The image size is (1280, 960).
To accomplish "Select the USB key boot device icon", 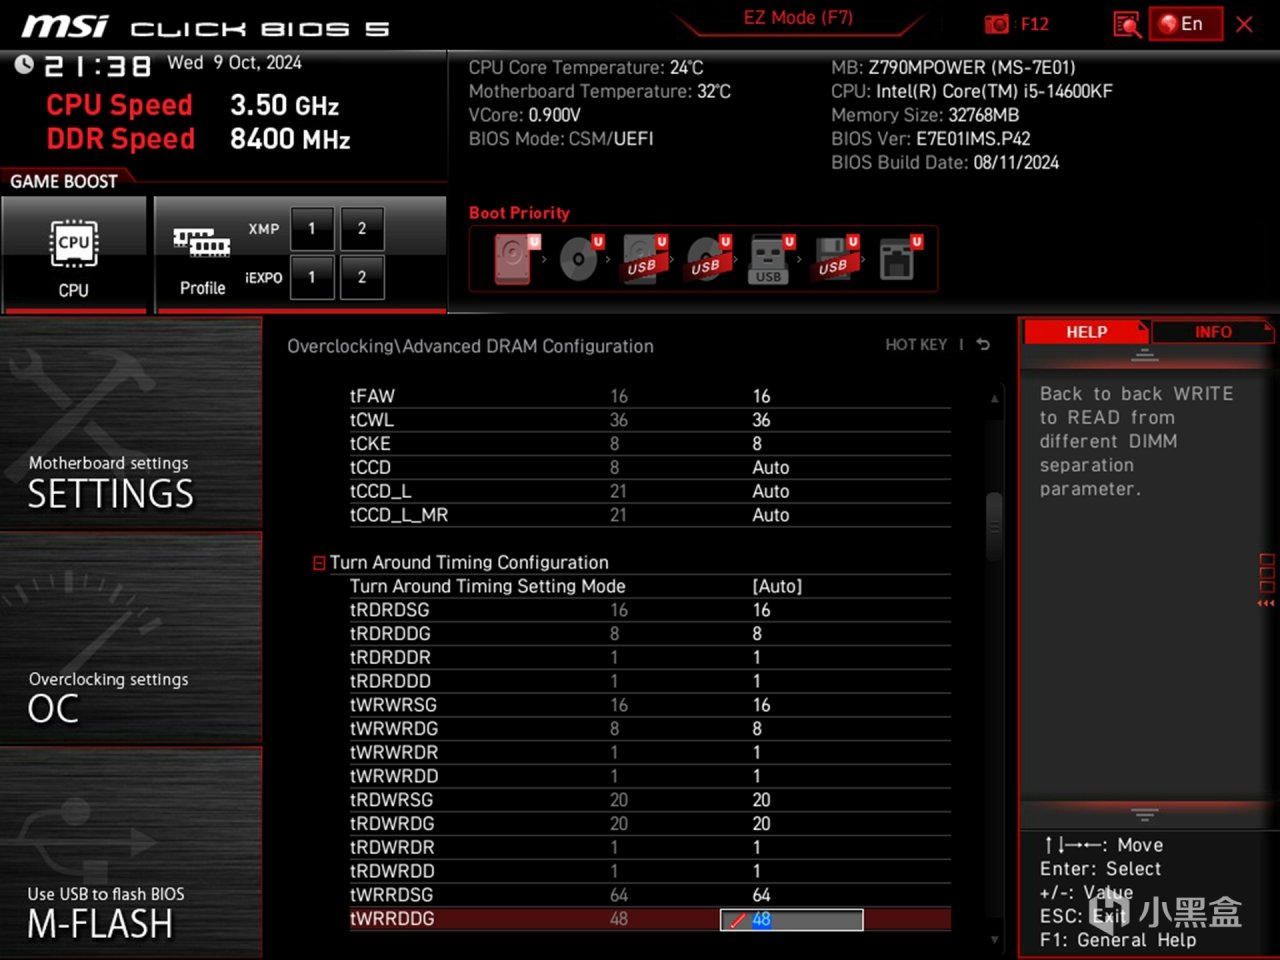I will coord(770,259).
